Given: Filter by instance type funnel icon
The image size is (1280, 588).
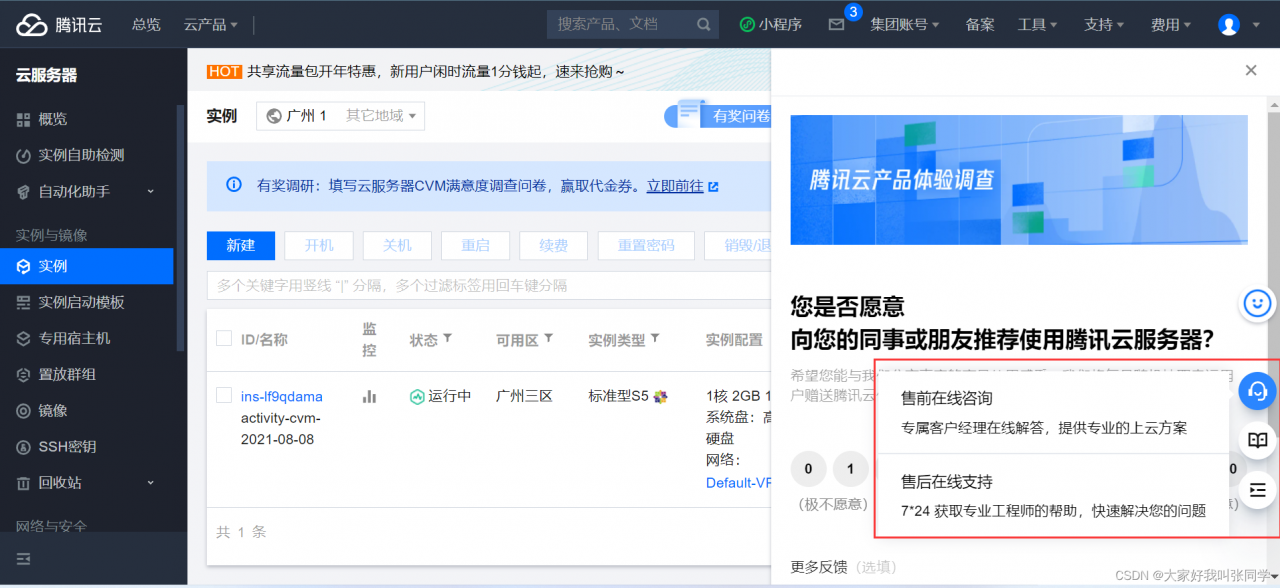Looking at the screenshot, I should 654,338.
